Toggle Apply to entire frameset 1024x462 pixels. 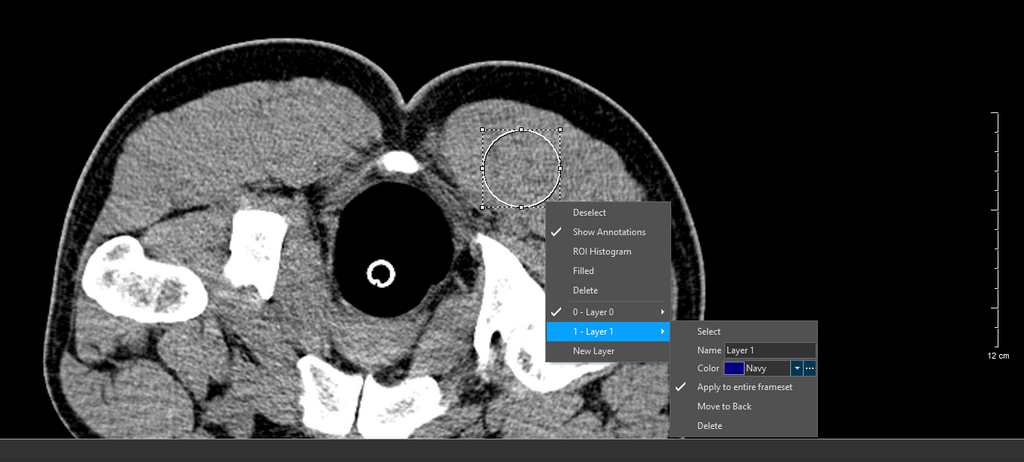click(x=744, y=387)
